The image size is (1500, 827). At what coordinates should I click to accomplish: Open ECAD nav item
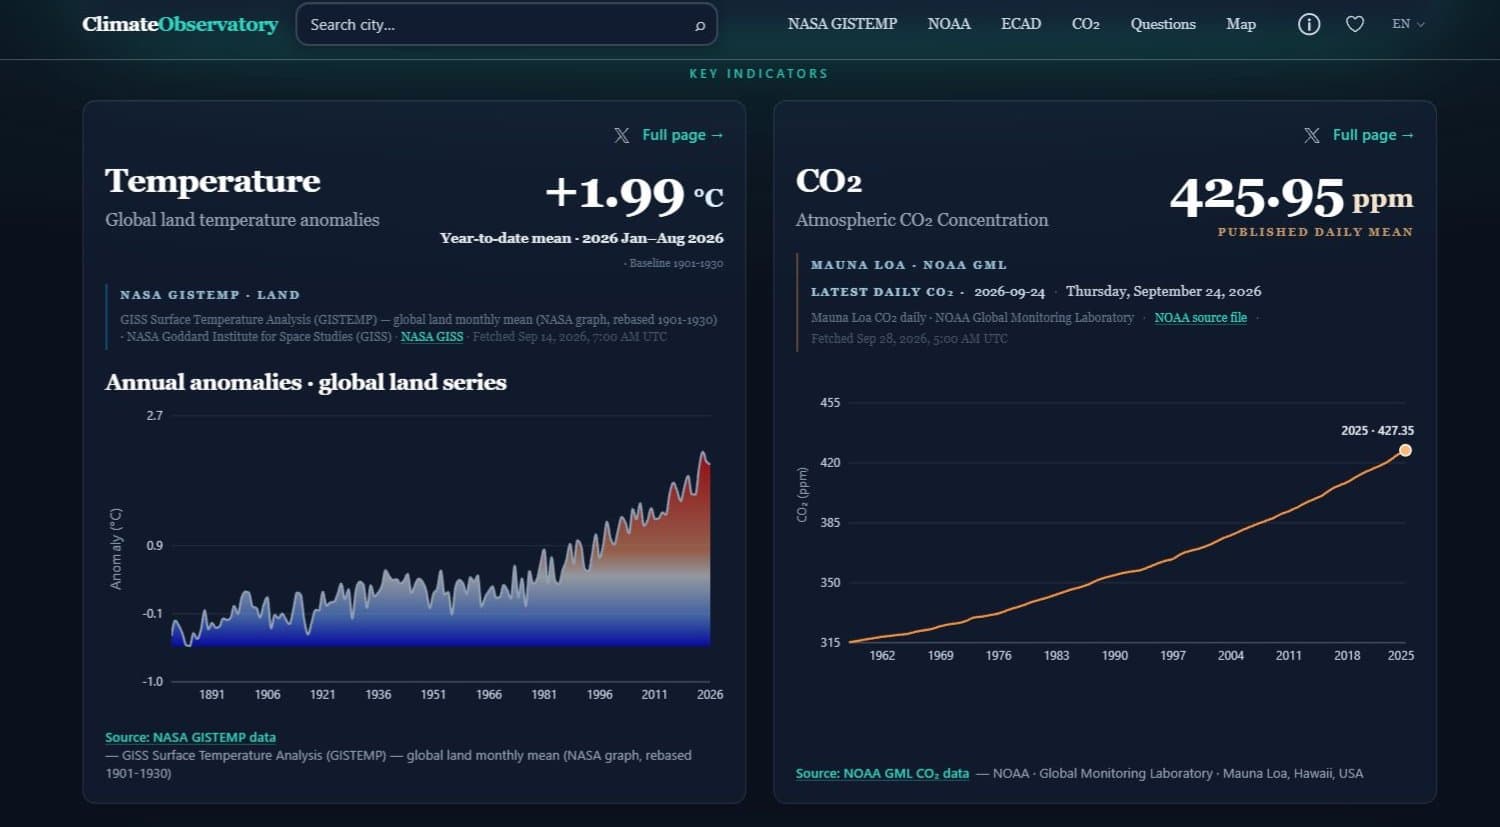1021,24
